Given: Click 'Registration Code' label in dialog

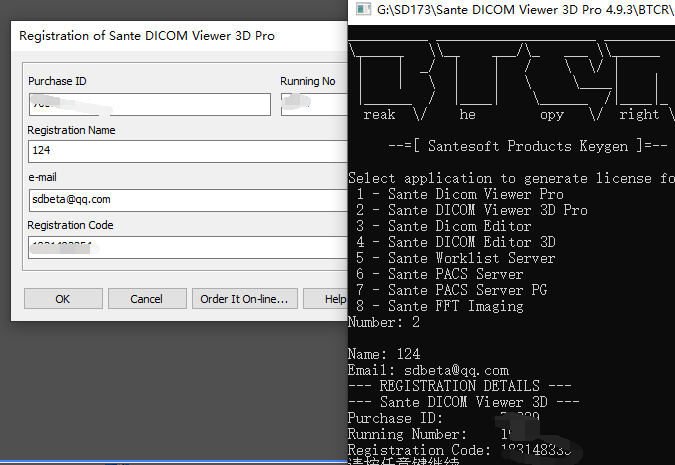Looking at the screenshot, I should pos(71,225).
